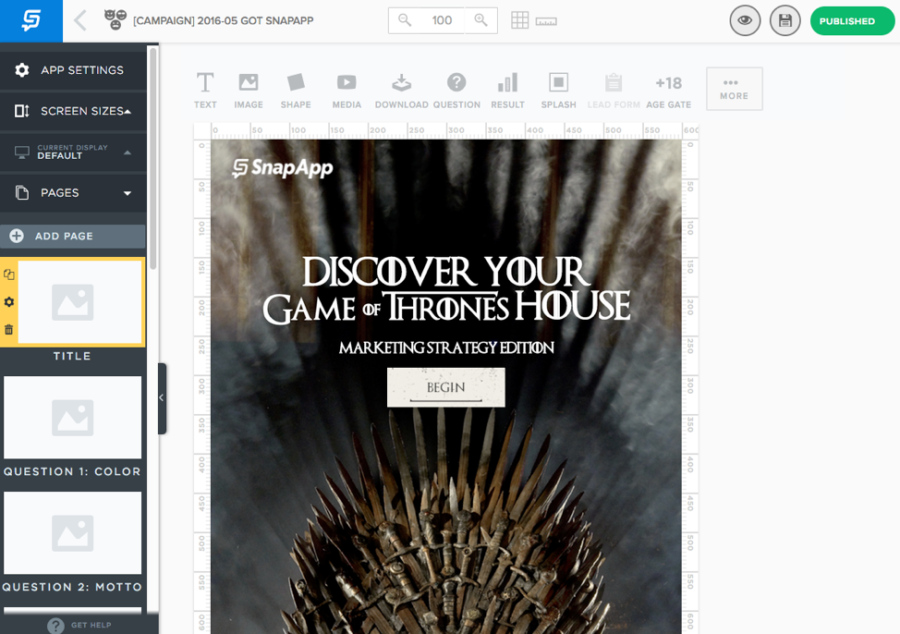Go back with the left chevron arrow

click(x=80, y=21)
